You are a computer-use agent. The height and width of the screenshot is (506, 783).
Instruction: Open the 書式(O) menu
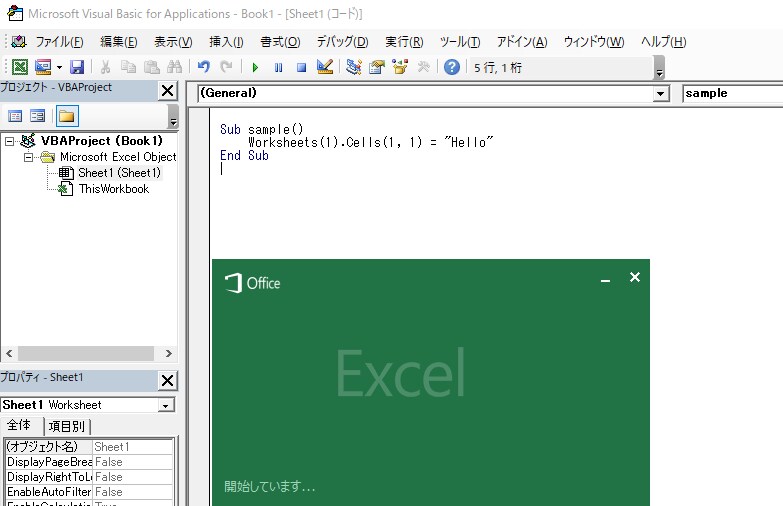[280, 42]
